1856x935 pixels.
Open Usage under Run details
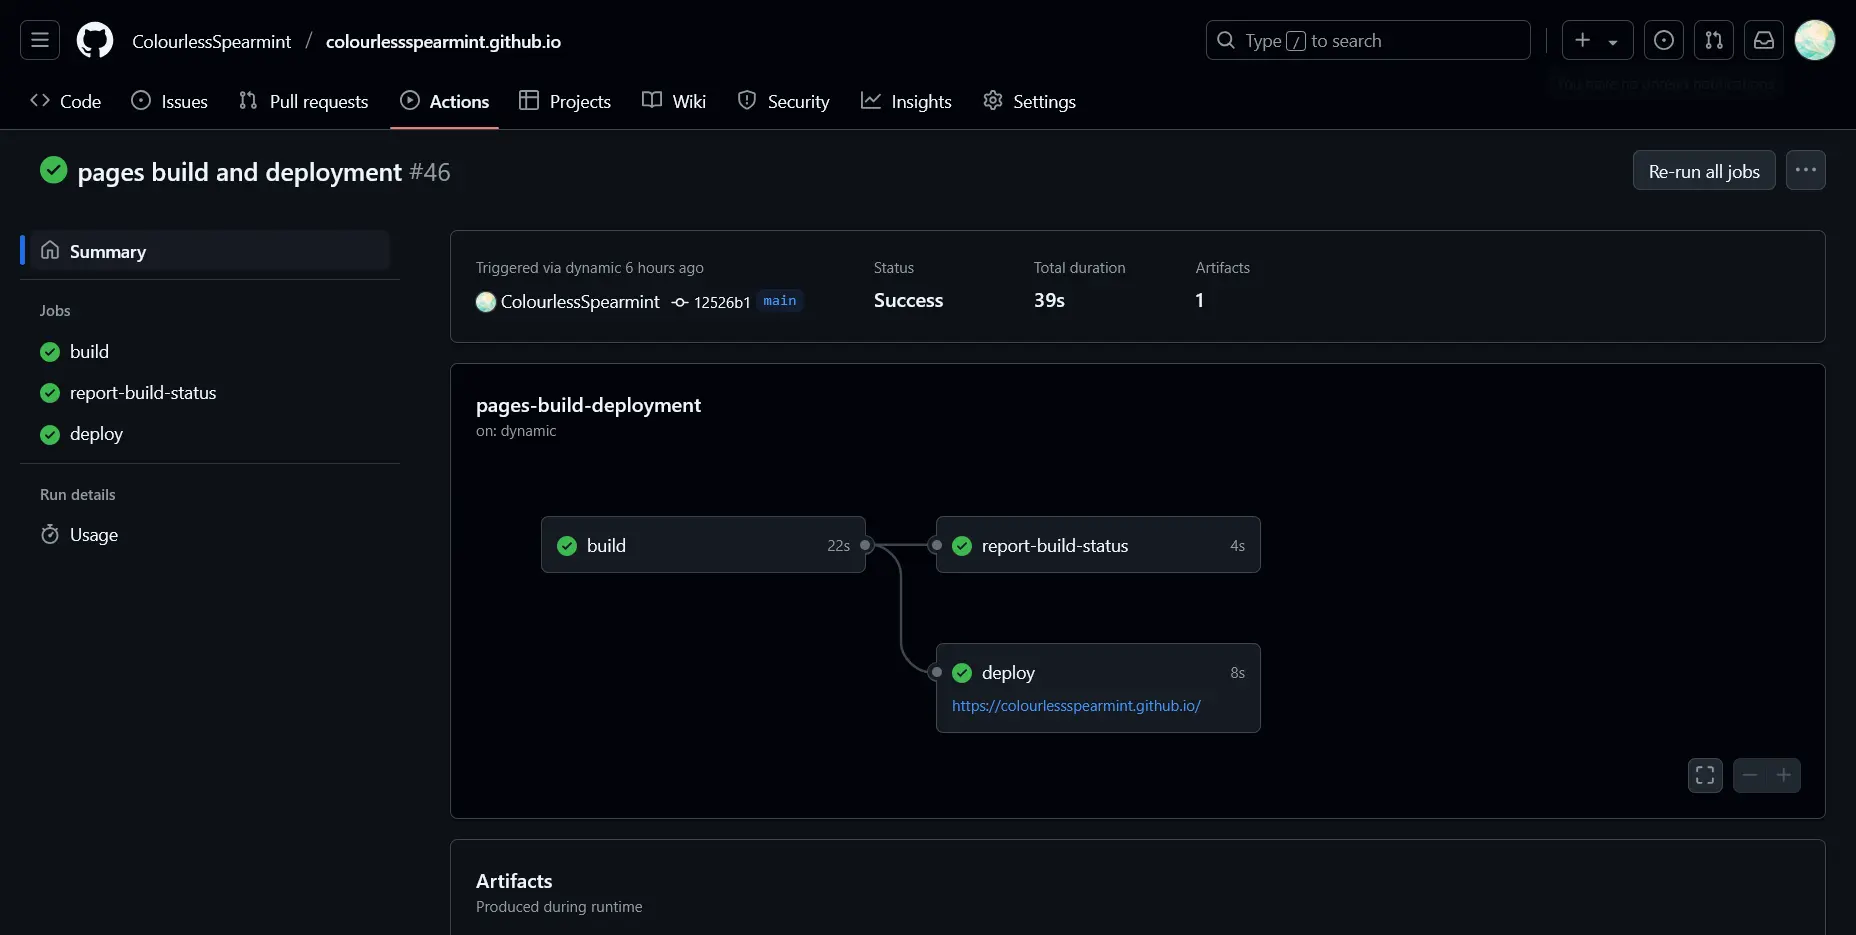tap(210, 535)
